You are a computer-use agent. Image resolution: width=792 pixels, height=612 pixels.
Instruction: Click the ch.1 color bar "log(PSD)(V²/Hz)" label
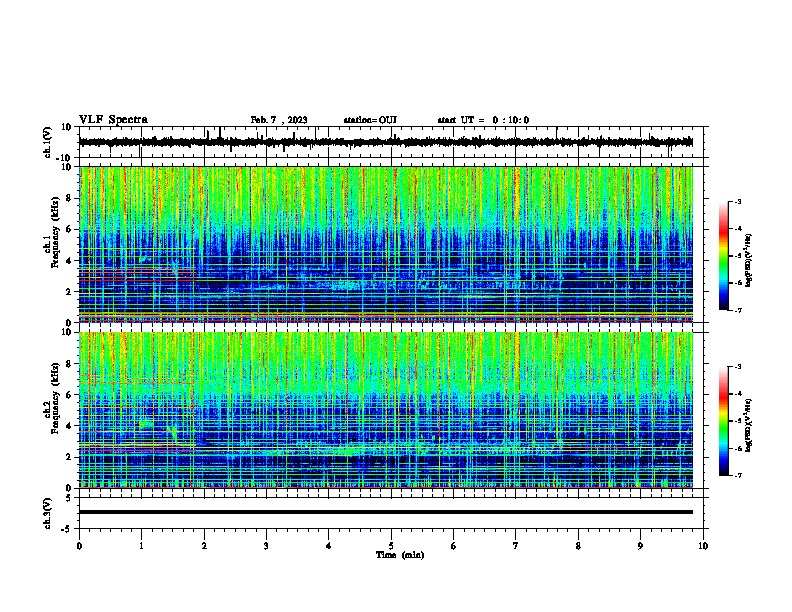click(x=748, y=260)
